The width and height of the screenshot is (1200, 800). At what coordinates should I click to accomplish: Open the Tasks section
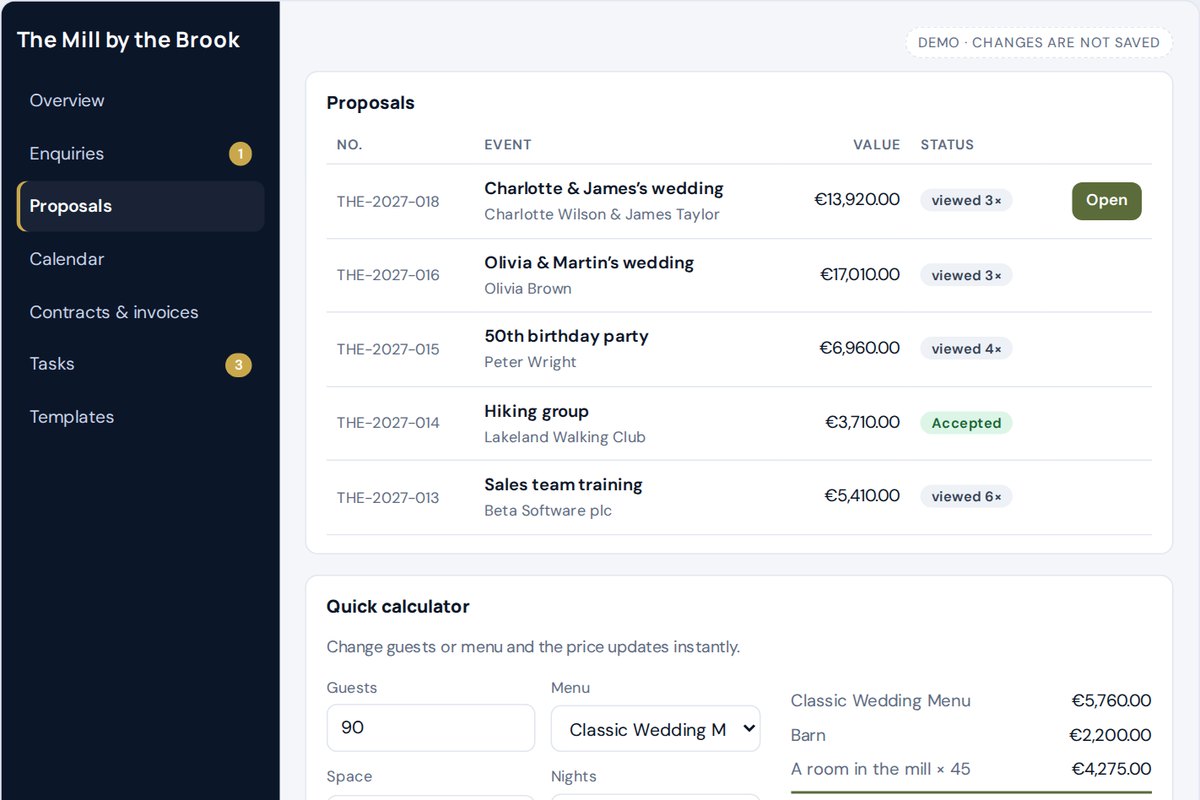coord(140,364)
